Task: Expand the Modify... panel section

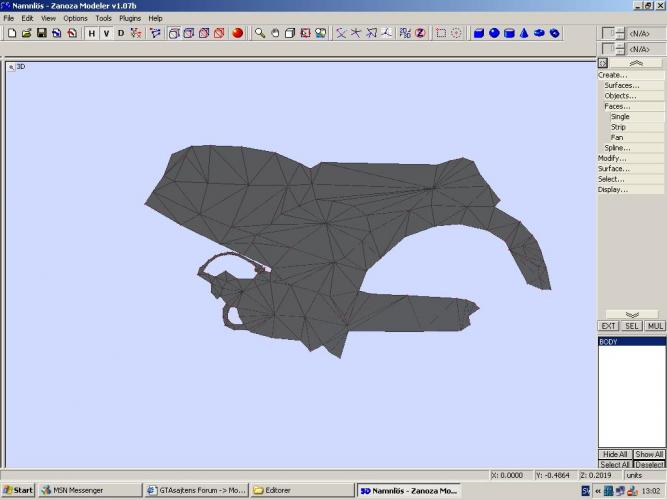Action: tap(612, 158)
